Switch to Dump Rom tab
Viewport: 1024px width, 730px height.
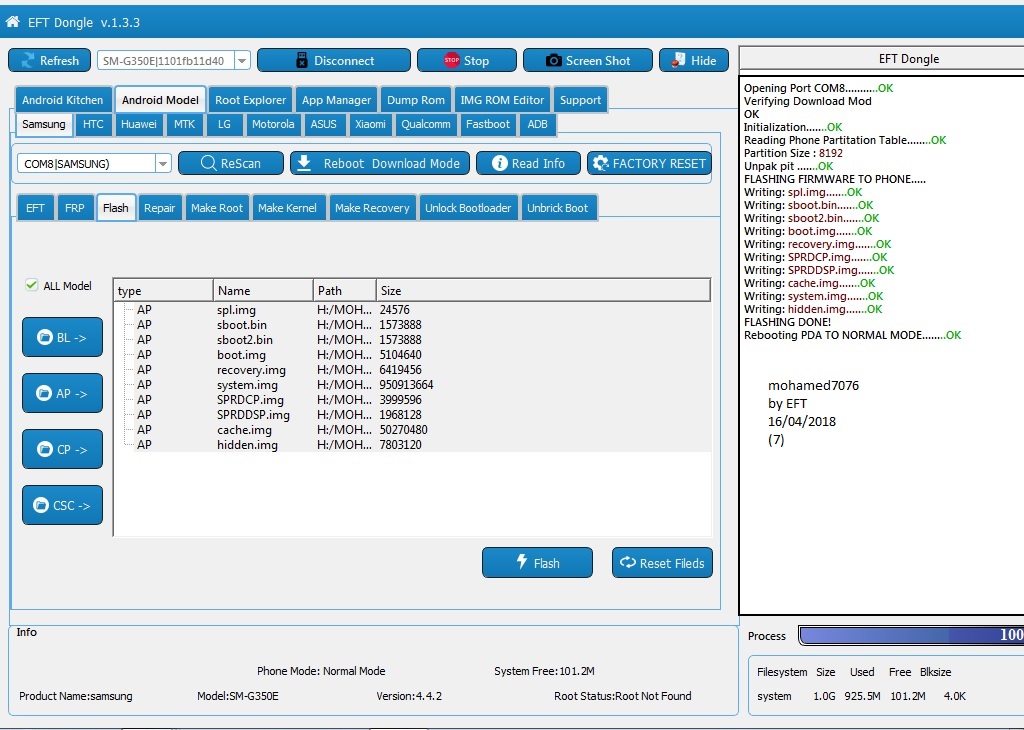tap(415, 100)
